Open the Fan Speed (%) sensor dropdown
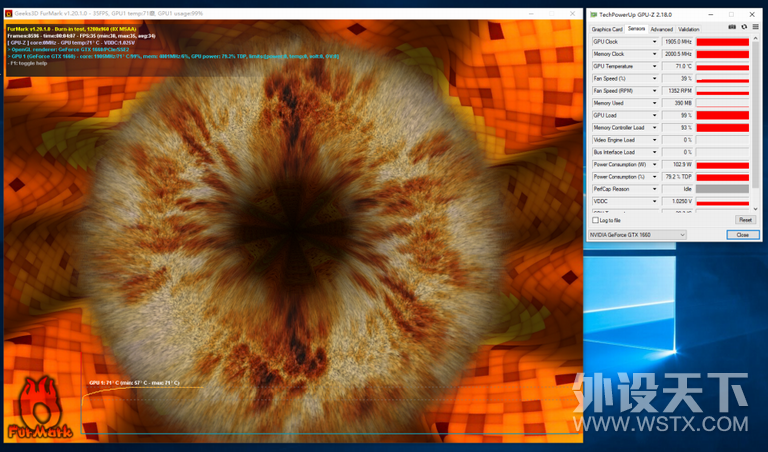 [x=654, y=79]
